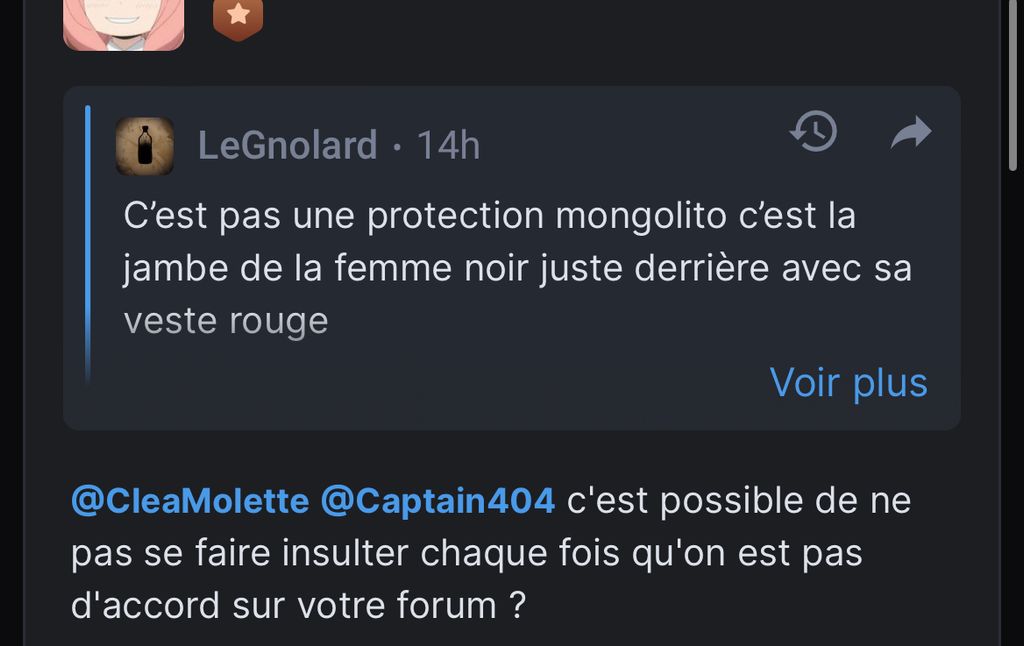Click the quoted line mentioning "jambe de la femme"
The image size is (1024, 646).
(x=517, y=268)
